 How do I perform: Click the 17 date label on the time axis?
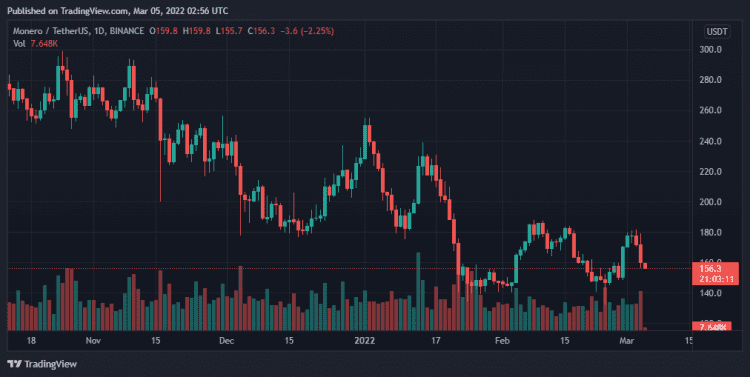click(436, 341)
